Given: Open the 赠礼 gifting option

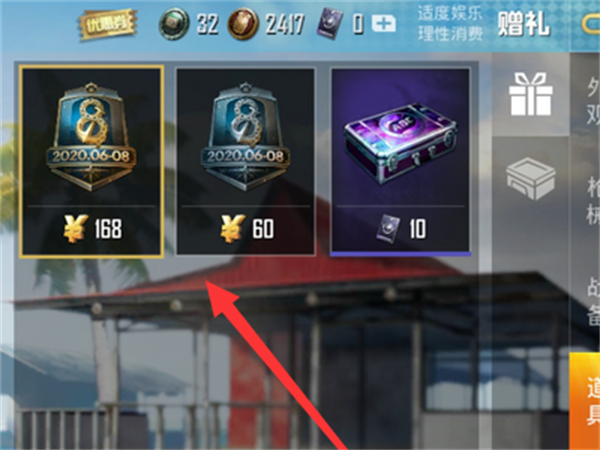Looking at the screenshot, I should click(523, 23).
